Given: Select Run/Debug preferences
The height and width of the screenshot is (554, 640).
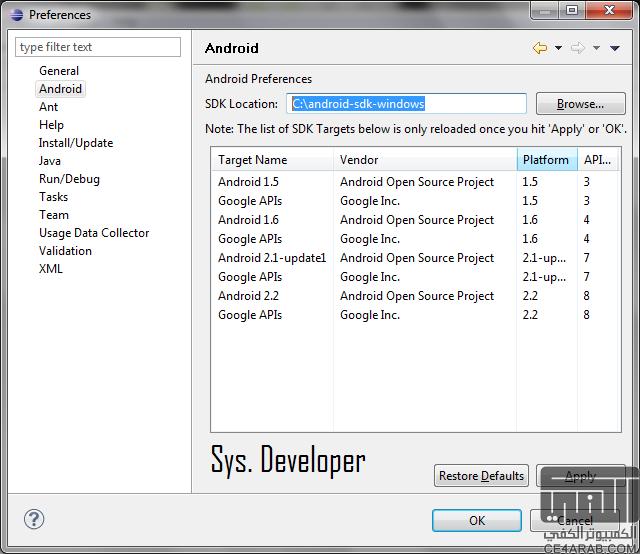Looking at the screenshot, I should point(69,179).
